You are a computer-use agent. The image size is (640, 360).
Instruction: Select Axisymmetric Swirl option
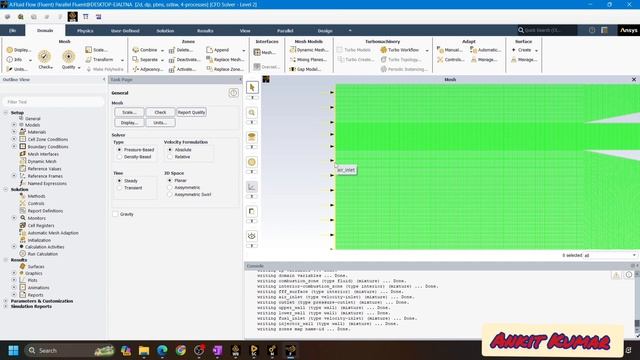[170, 195]
